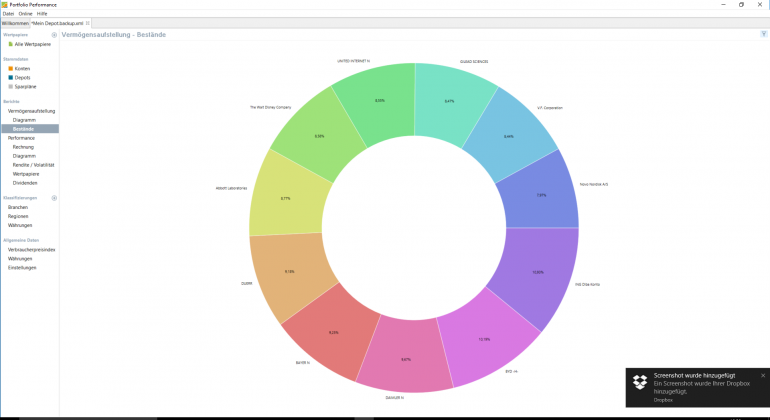This screenshot has height=420, width=770.
Task: Click the Dropbox logo in the notification
Action: [x=639, y=382]
